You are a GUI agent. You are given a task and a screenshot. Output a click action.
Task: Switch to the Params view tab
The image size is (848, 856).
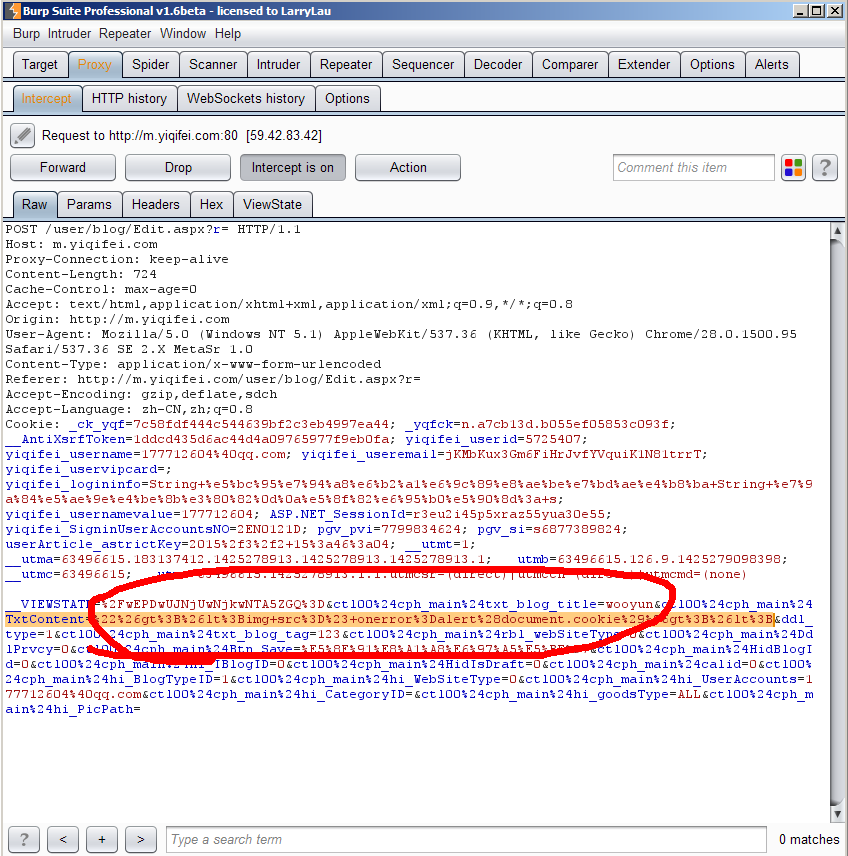pyautogui.click(x=90, y=205)
